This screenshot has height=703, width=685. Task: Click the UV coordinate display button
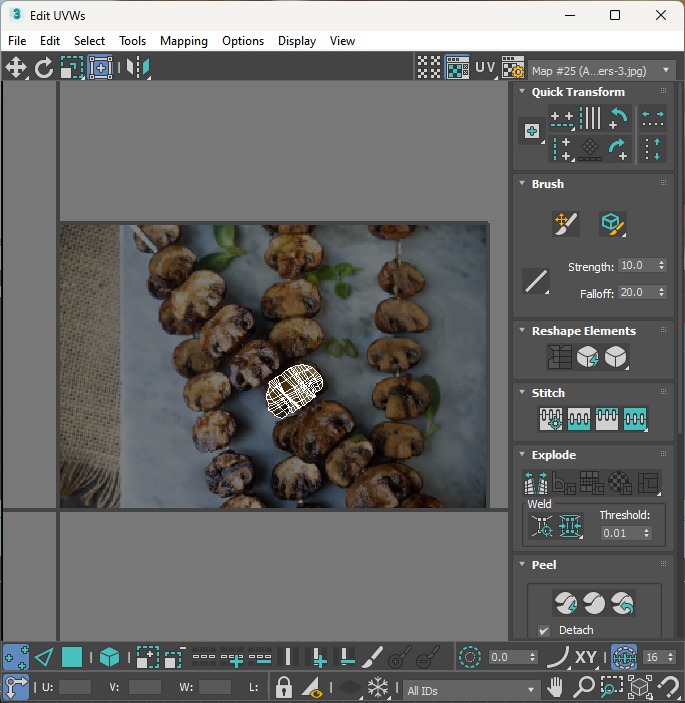pos(486,68)
